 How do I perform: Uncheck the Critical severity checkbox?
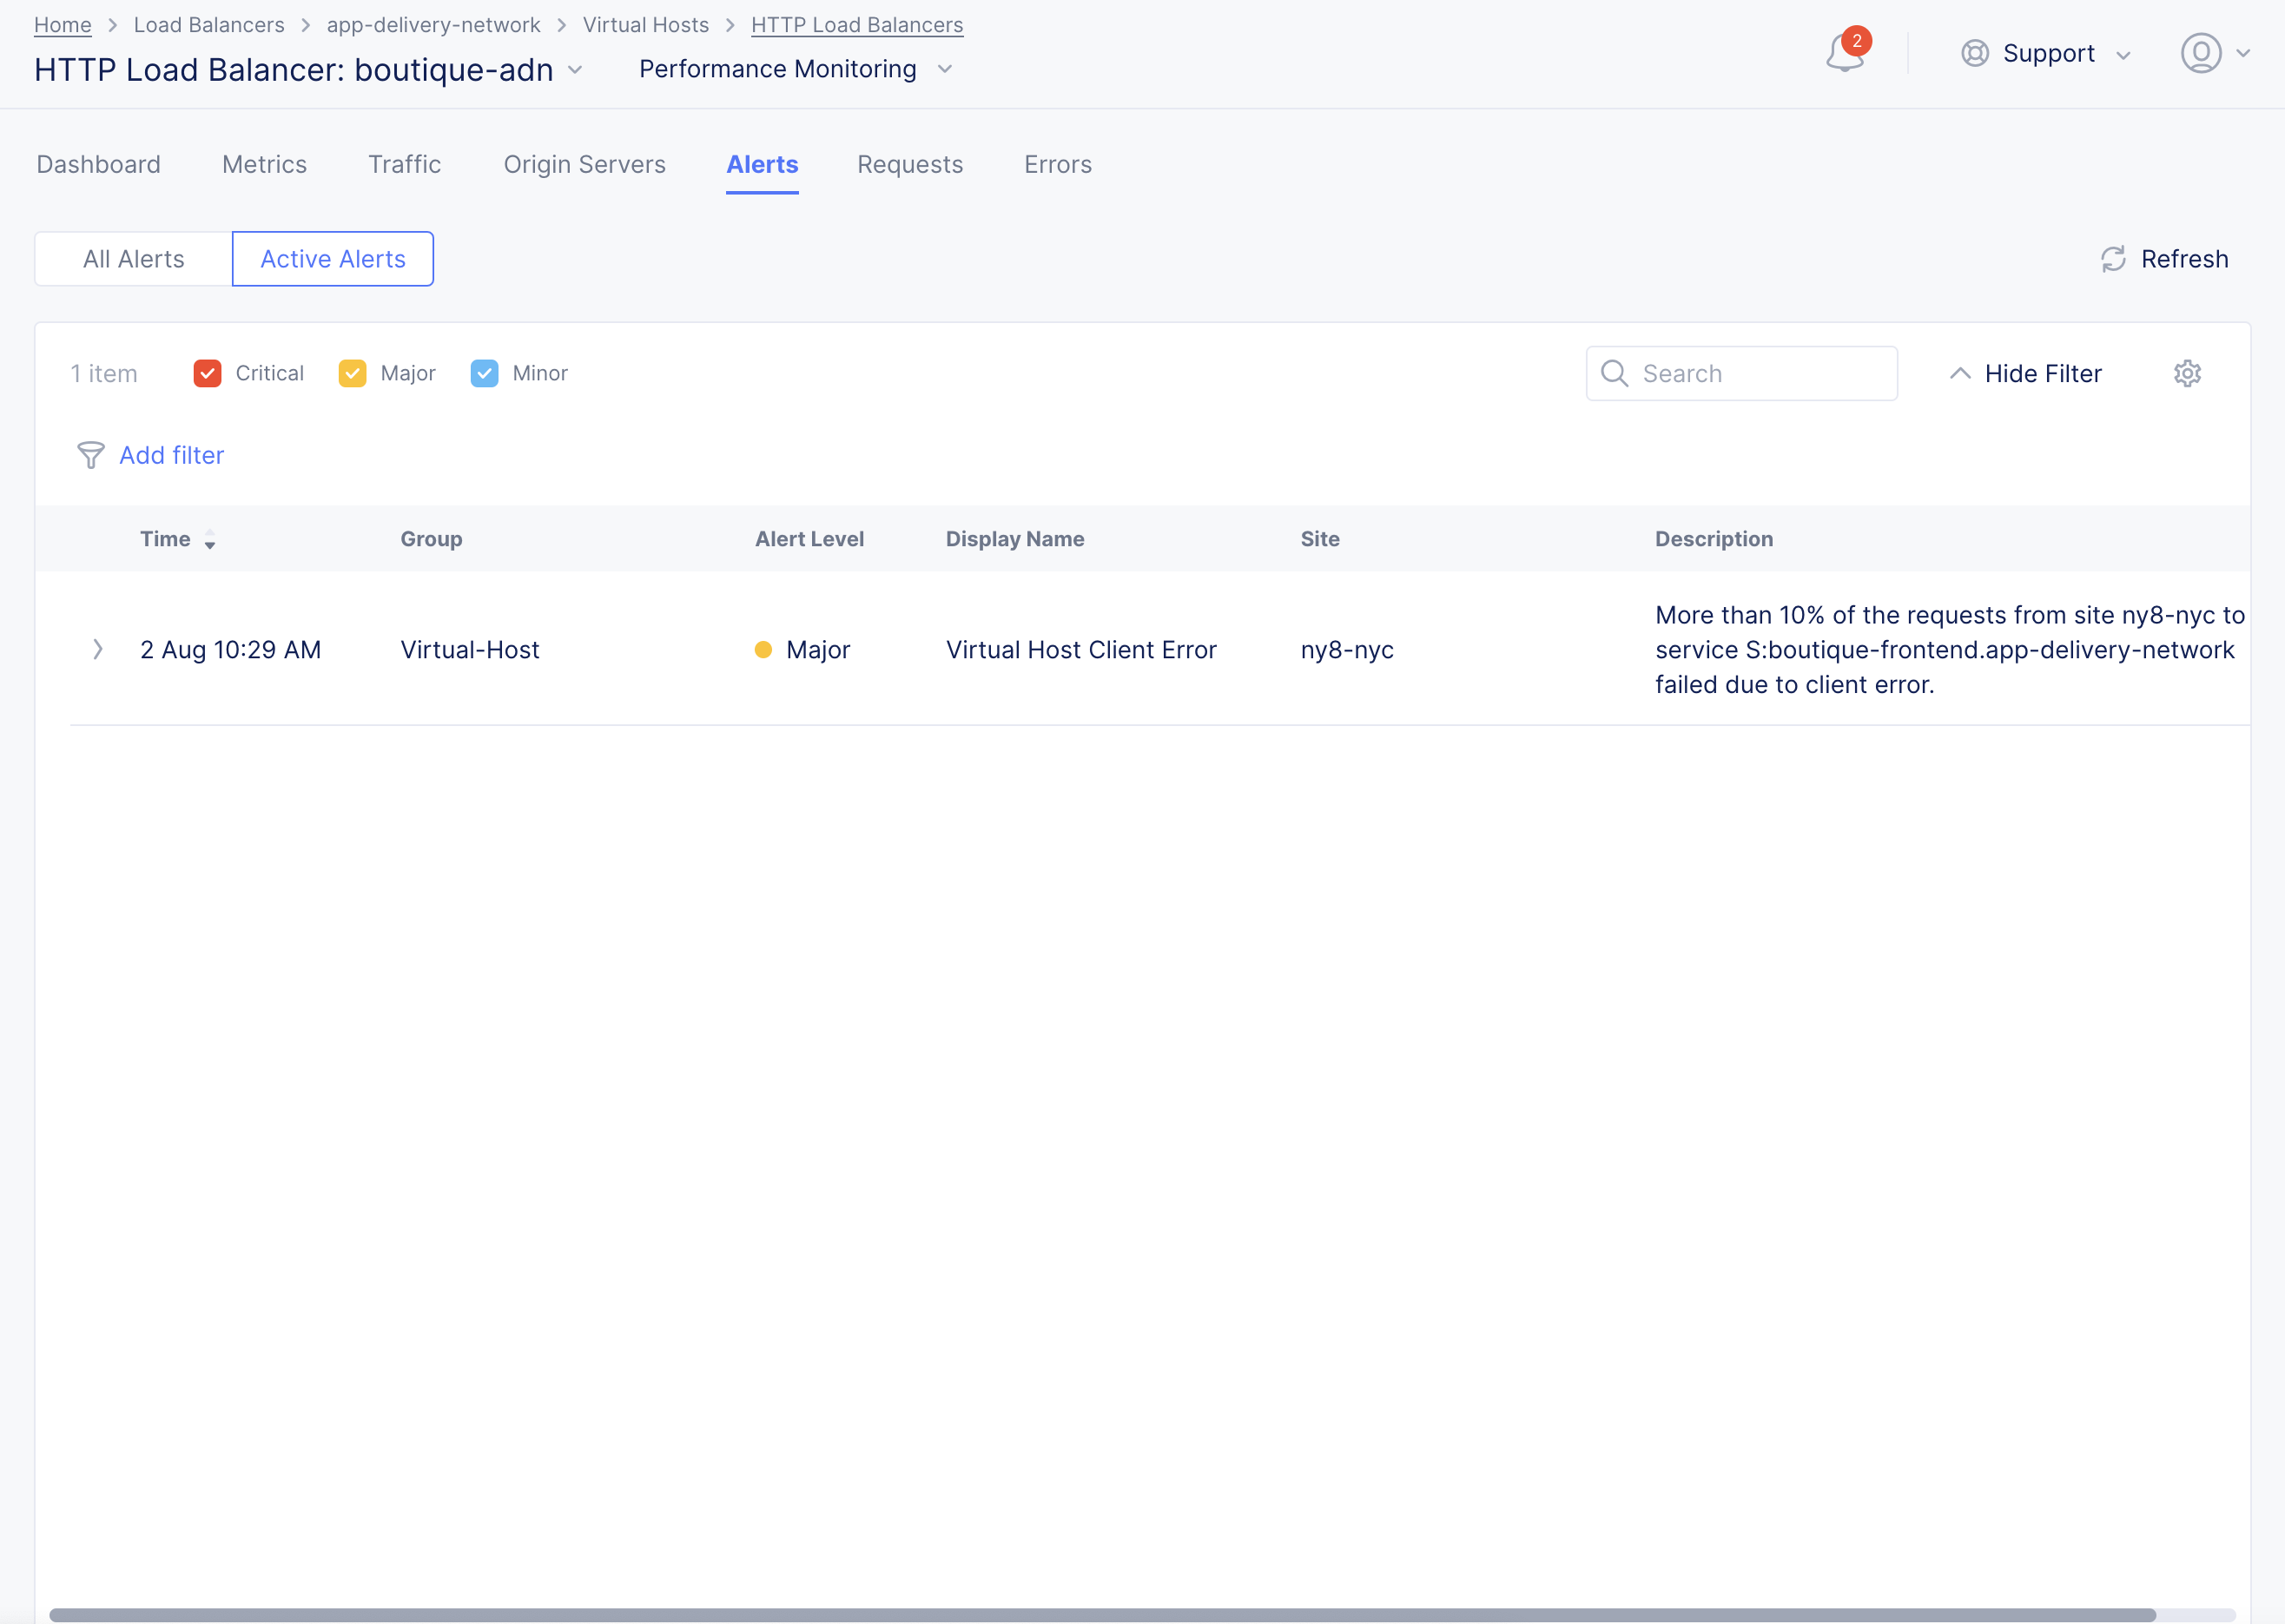[x=207, y=373]
